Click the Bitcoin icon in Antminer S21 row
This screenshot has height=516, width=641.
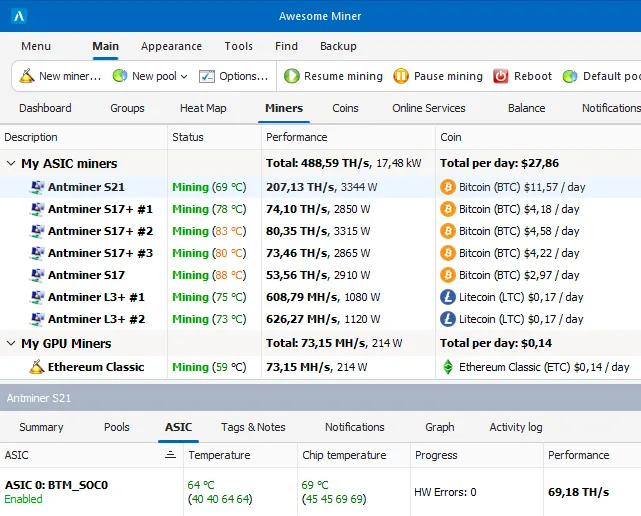coord(447,187)
